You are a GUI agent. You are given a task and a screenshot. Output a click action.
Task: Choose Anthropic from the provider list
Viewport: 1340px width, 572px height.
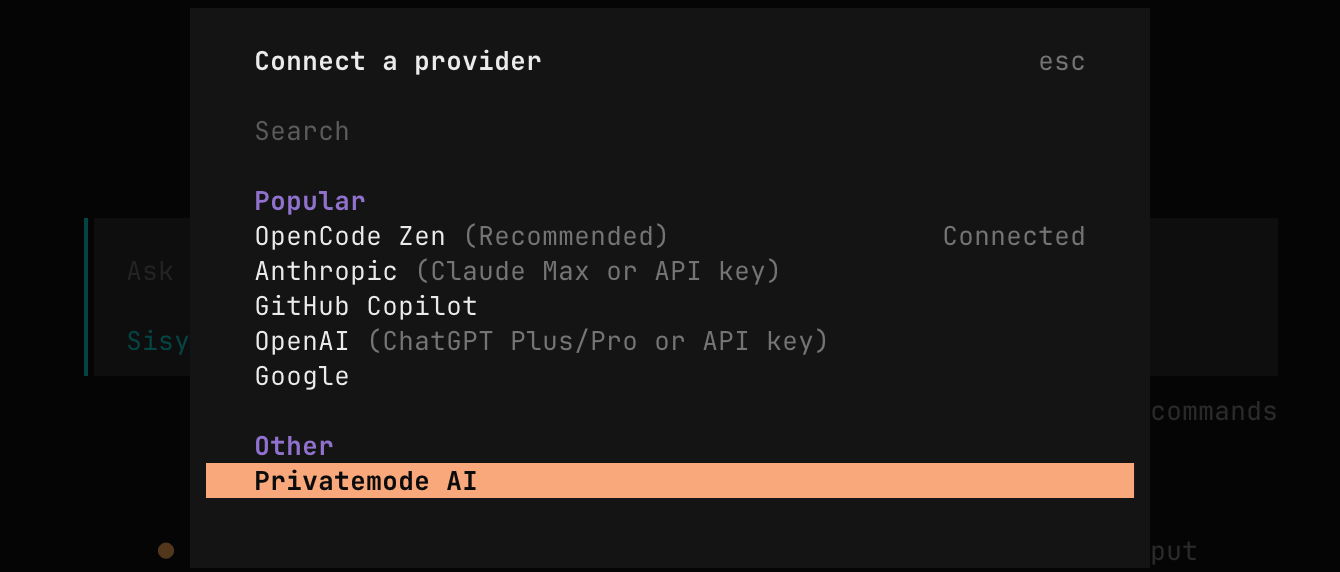326,271
